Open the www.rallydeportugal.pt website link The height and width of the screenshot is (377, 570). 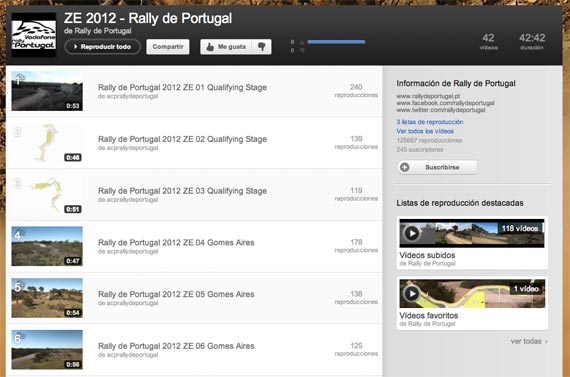(x=428, y=96)
